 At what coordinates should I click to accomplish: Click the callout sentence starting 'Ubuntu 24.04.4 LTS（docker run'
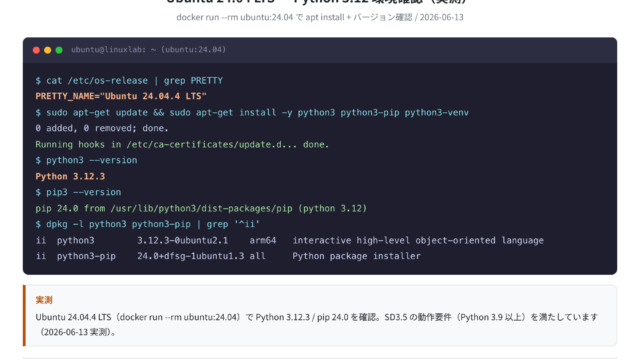click(x=317, y=317)
